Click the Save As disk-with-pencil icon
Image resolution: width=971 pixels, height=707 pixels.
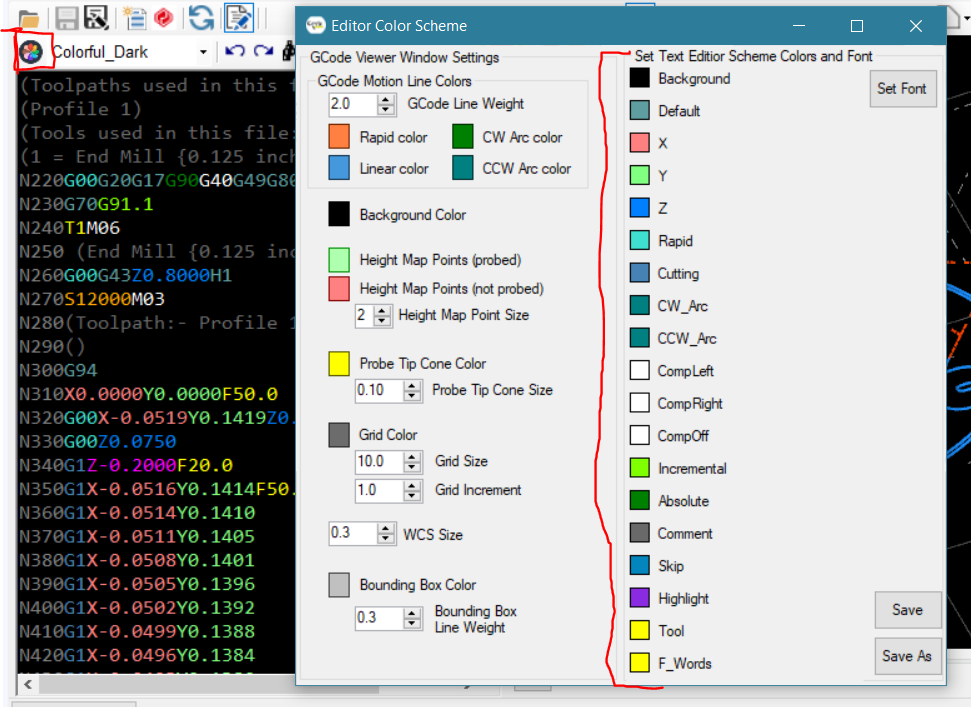[96, 17]
